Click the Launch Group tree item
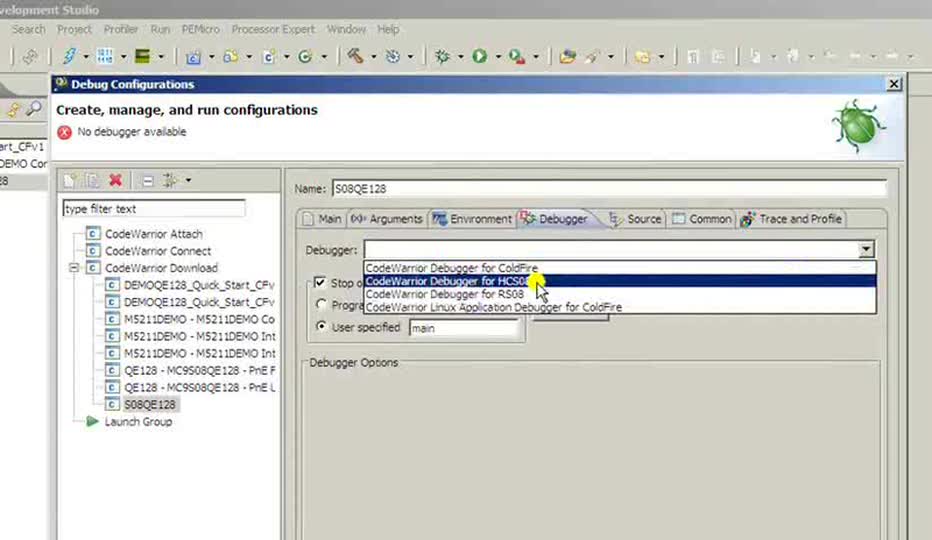The width and height of the screenshot is (932, 540). coord(138,422)
